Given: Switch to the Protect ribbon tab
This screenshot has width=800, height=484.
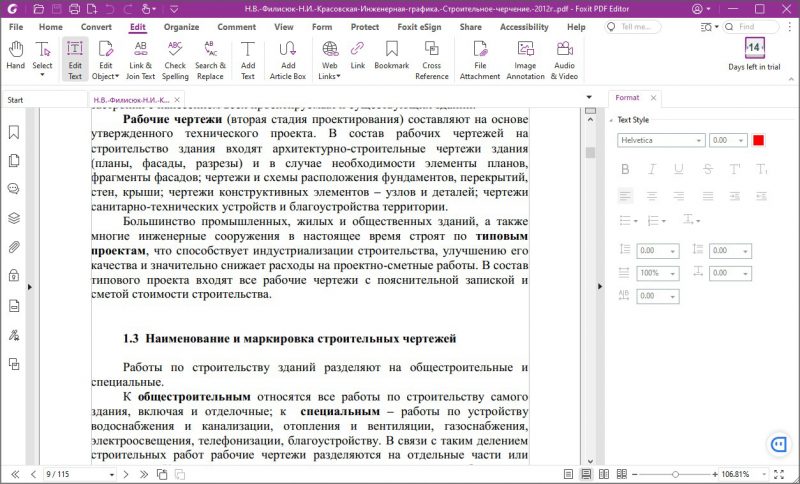Looking at the screenshot, I should click(x=365, y=27).
